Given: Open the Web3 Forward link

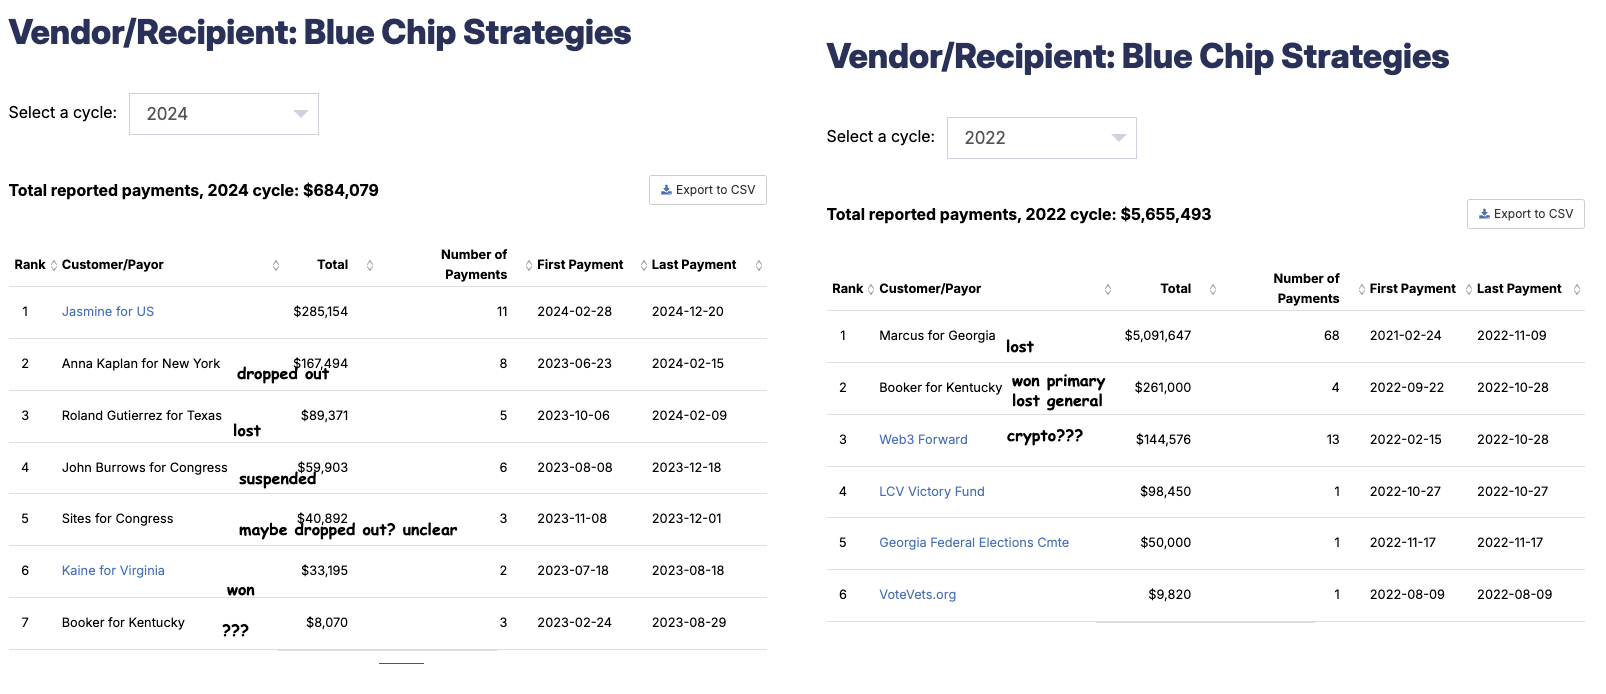Looking at the screenshot, I should 923,440.
